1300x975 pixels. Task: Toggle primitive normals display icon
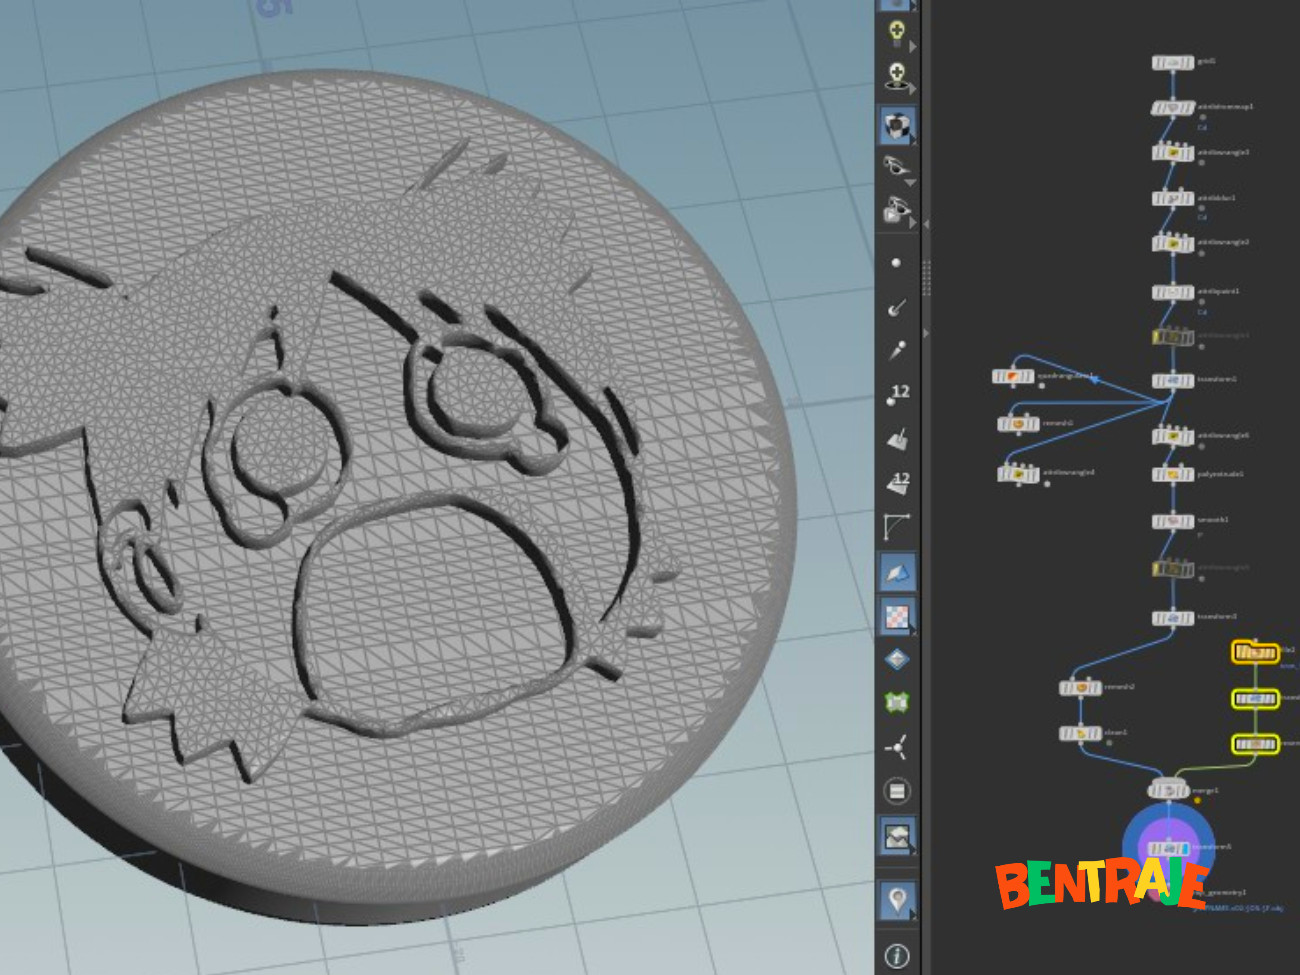click(897, 438)
